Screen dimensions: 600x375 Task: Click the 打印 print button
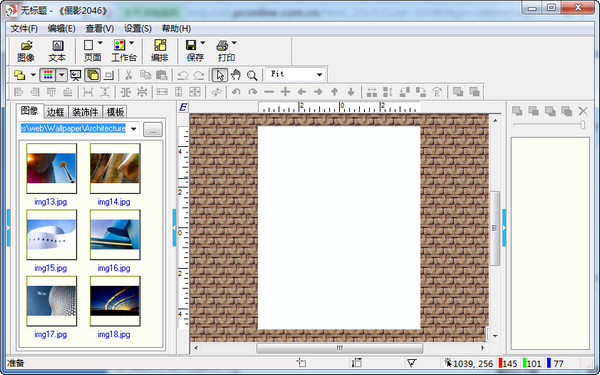point(225,51)
